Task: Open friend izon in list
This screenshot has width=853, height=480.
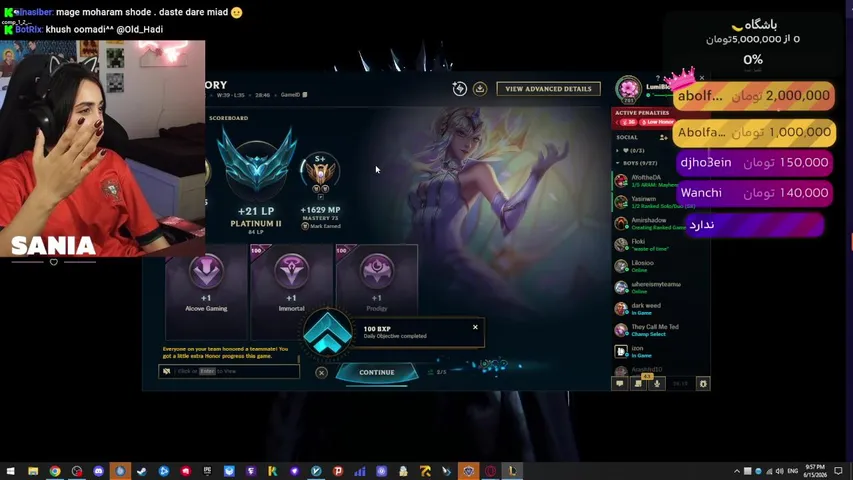Action: [x=661, y=351]
